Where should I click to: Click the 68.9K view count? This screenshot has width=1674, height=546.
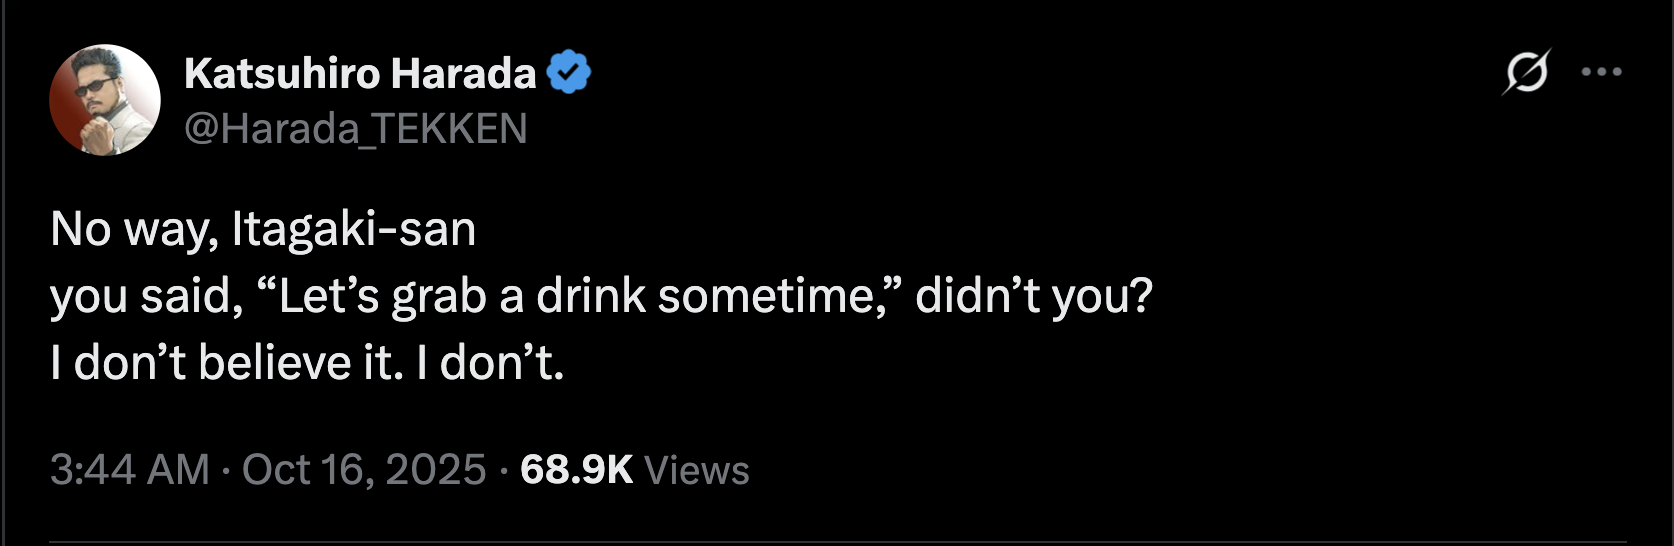click(577, 470)
